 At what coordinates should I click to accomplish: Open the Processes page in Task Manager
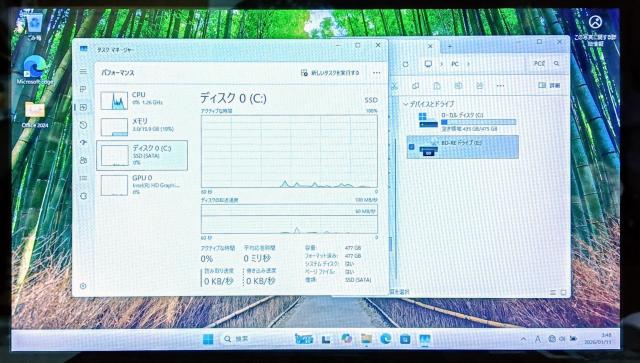83,89
